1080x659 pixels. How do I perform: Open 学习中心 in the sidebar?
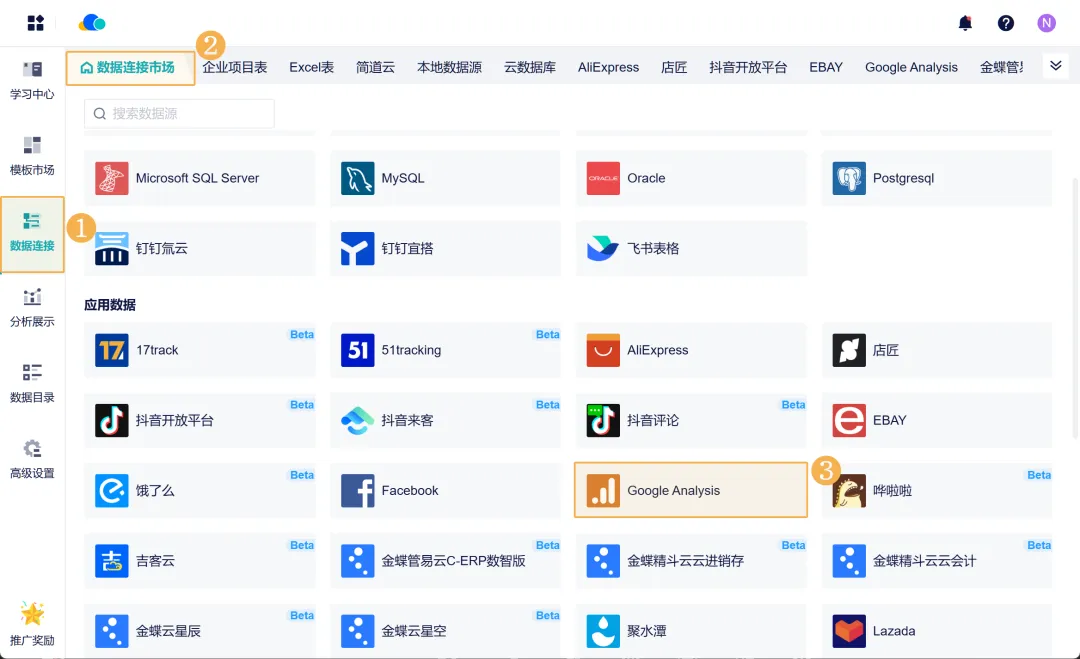[32, 80]
